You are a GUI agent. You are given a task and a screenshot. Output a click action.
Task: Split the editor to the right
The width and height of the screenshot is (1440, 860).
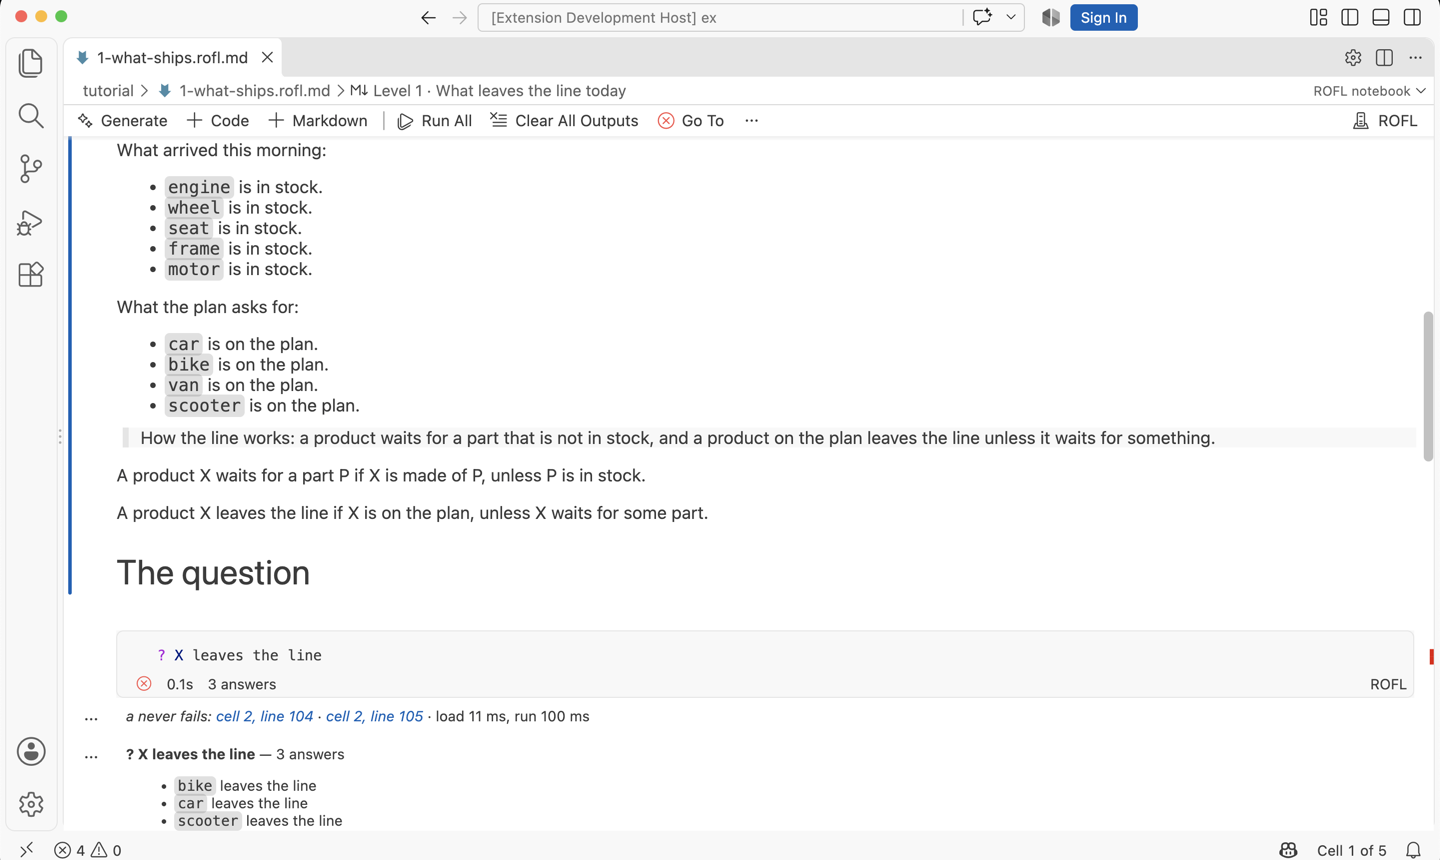point(1384,58)
